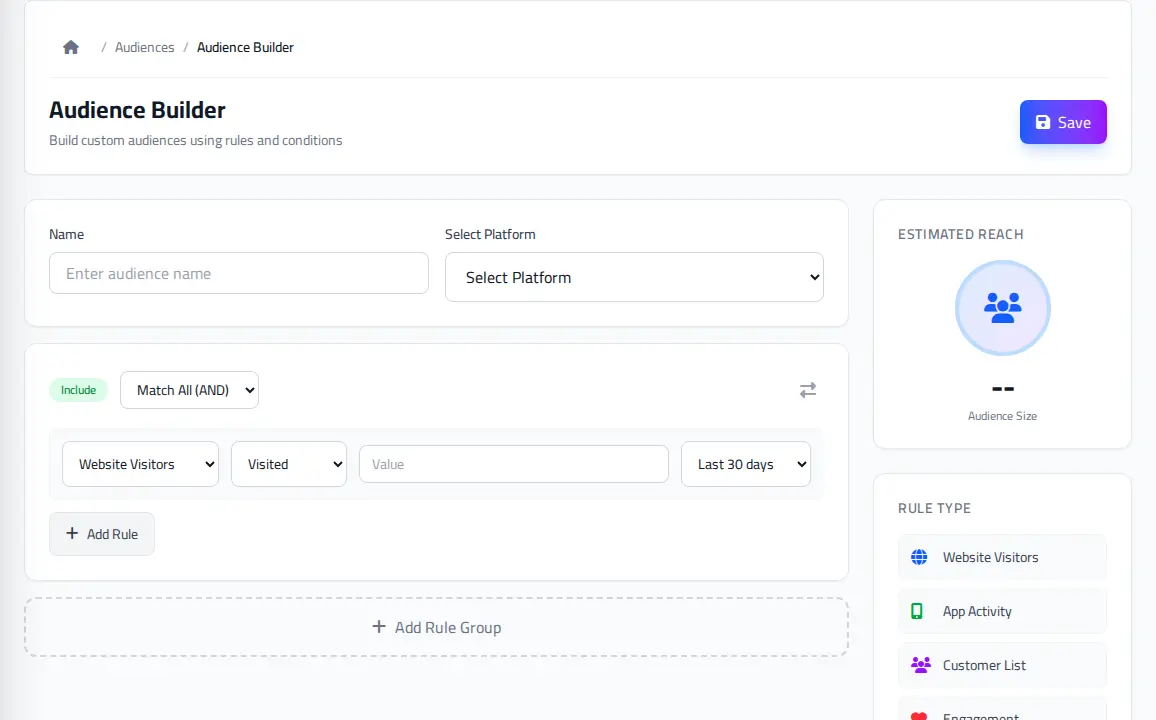Select Customer List rule type
The width and height of the screenshot is (1156, 720).
[x=1002, y=665]
